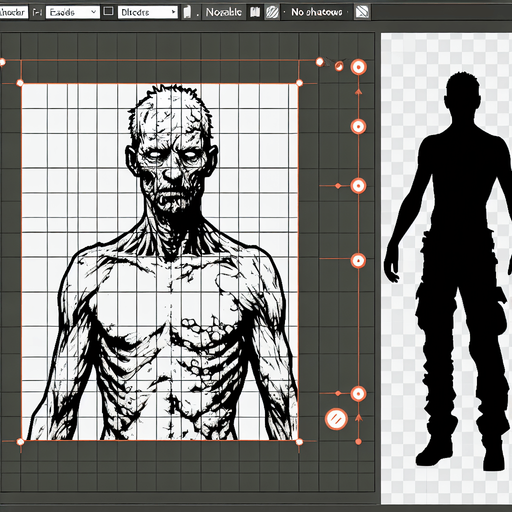Click the lowest target marker on vertical guide
Viewport: 512px width, 512px height.
(x=359, y=394)
